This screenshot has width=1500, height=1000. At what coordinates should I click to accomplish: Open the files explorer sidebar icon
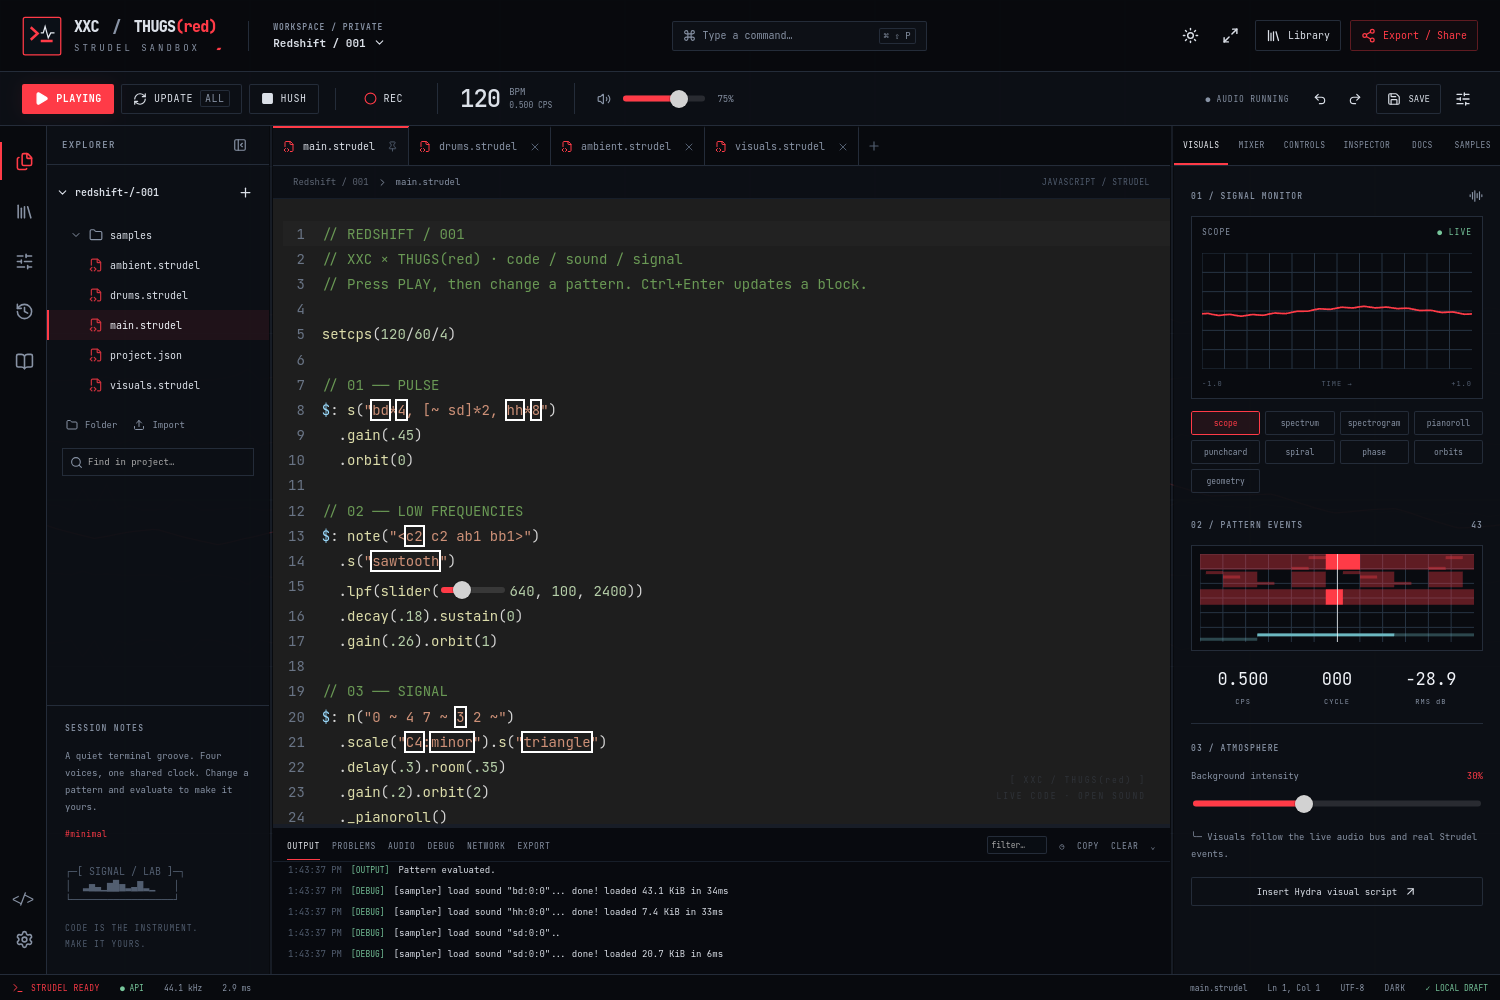point(24,161)
